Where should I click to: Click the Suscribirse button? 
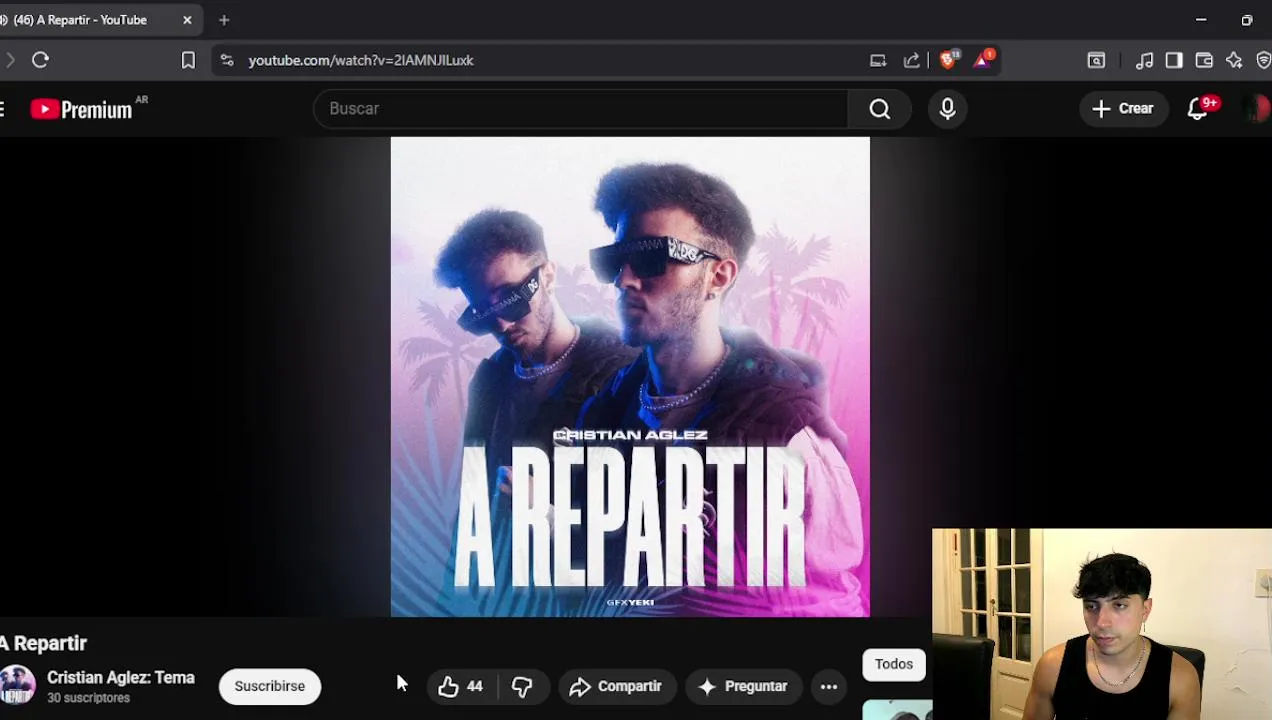click(x=270, y=686)
